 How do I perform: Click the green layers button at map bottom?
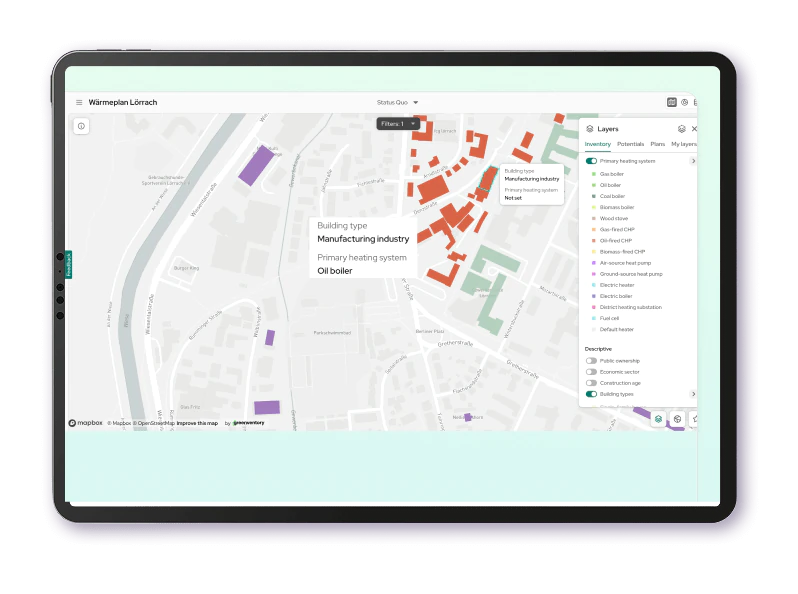tap(658, 419)
